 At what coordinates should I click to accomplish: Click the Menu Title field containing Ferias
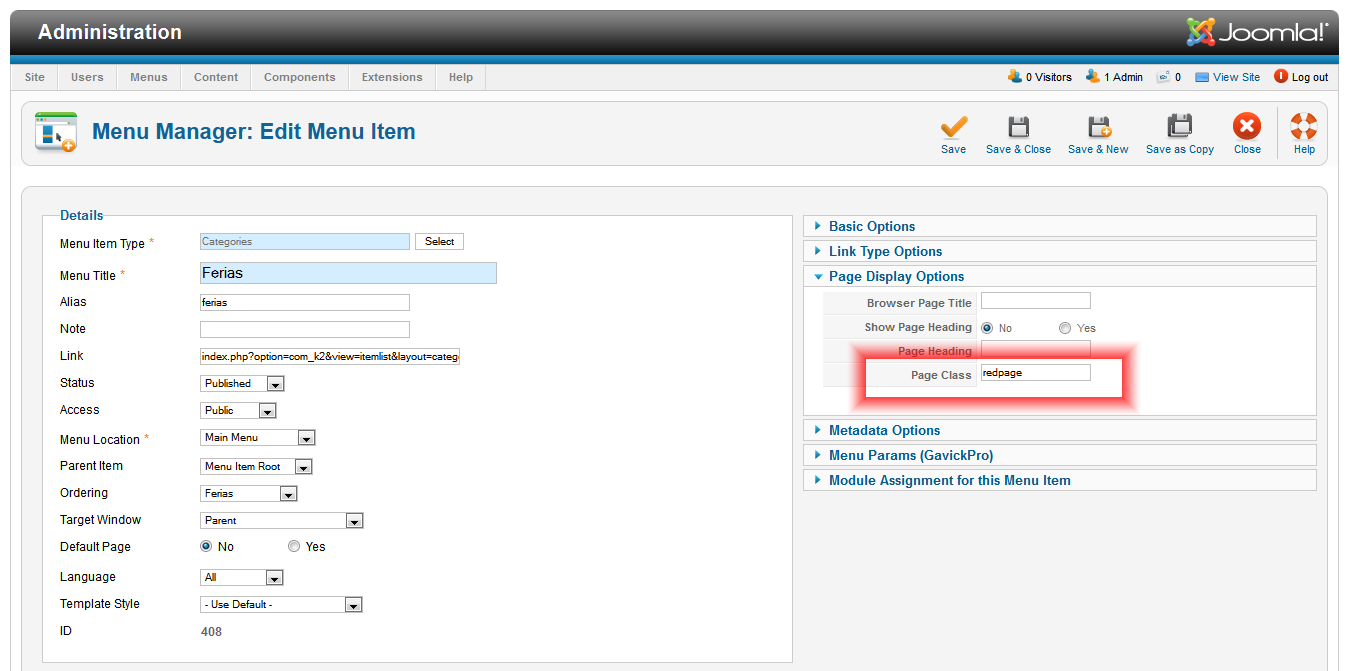[348, 273]
